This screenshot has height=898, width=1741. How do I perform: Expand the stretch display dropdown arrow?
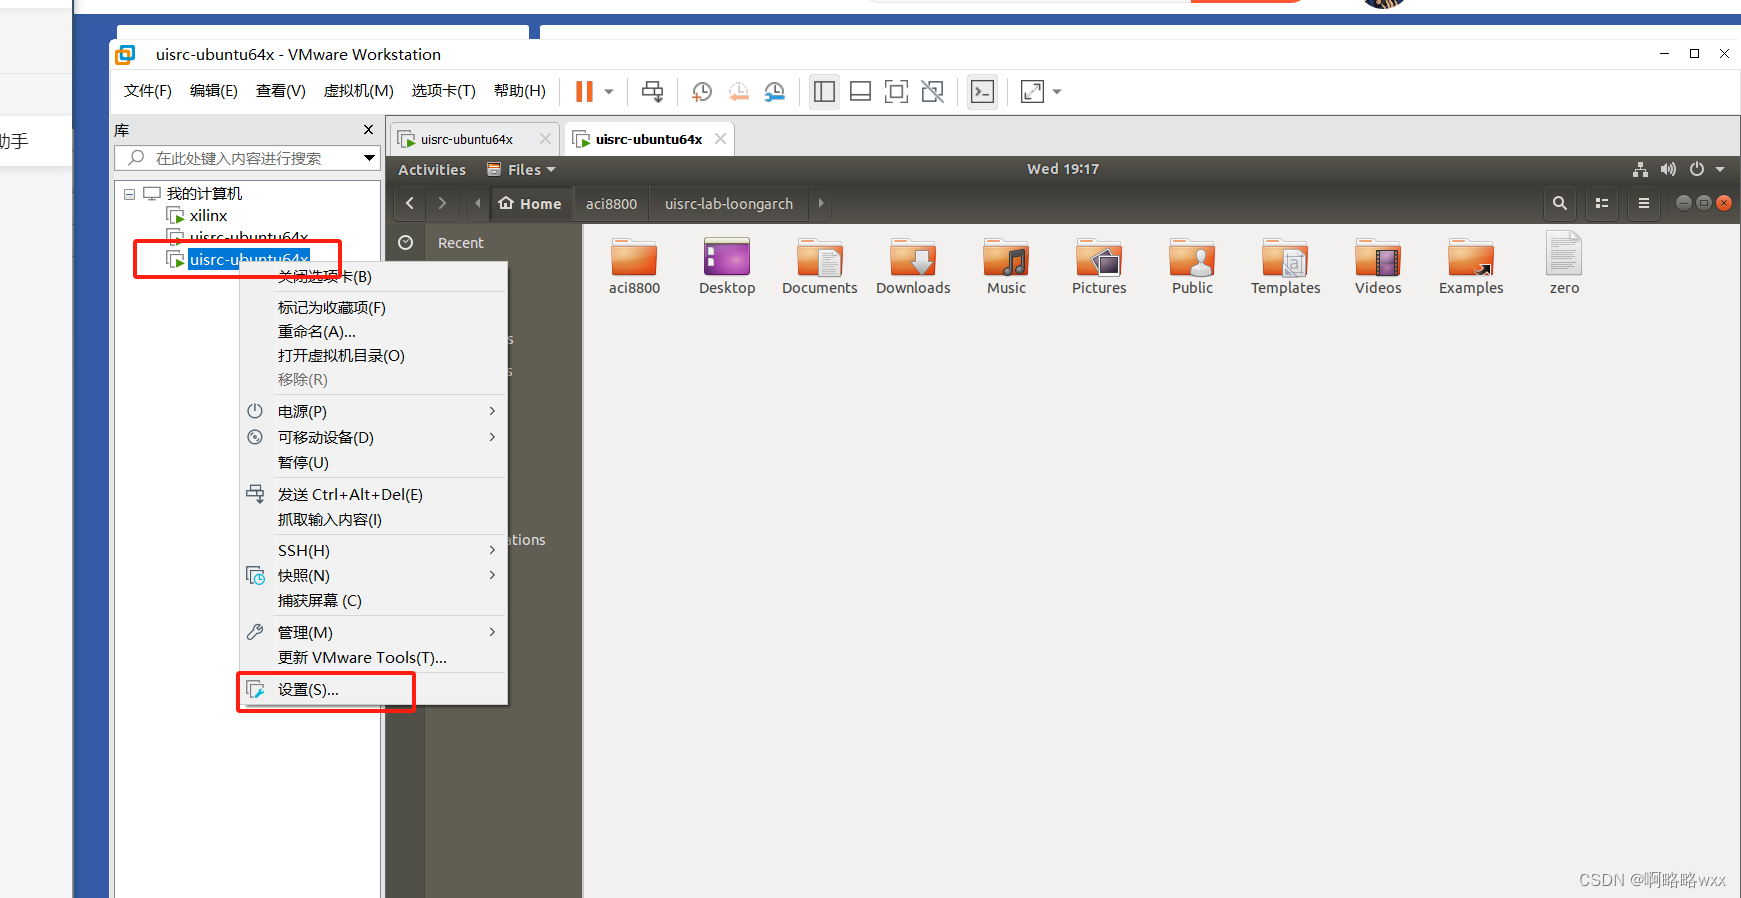[1057, 92]
